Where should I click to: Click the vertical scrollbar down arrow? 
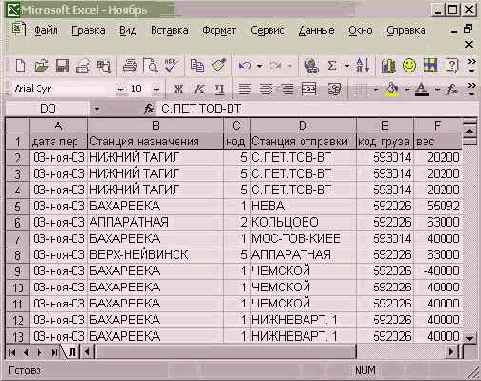[x=469, y=338]
